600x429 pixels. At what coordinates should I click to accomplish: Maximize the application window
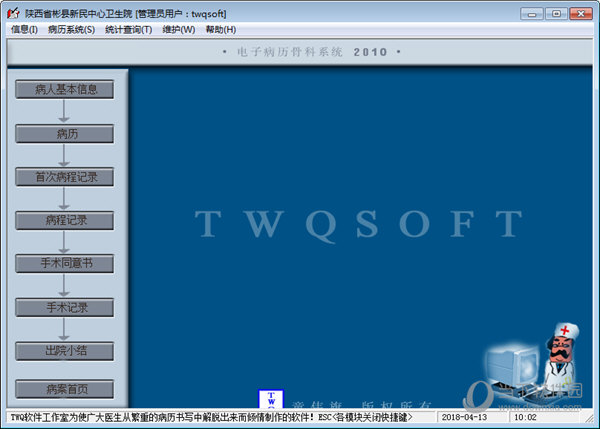tap(556, 14)
